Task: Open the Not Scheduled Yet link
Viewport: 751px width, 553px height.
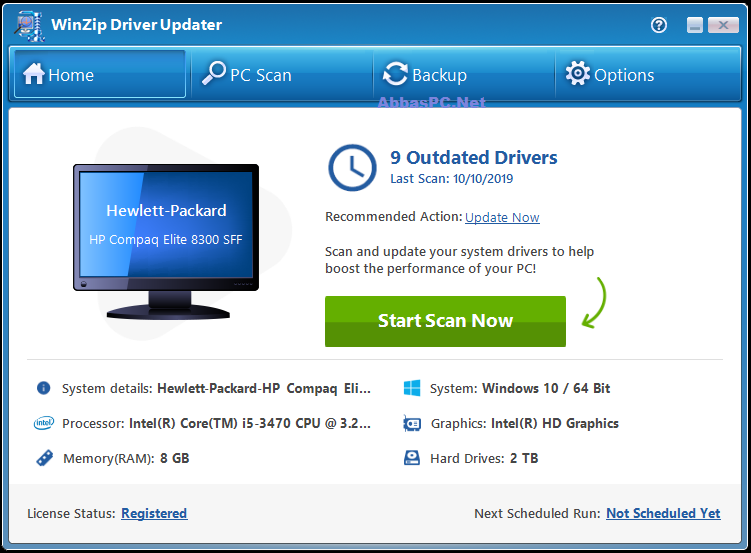Action: (663, 513)
